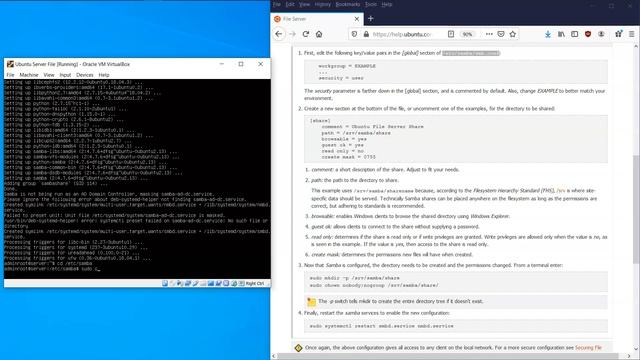Open the Firefox account icon
Viewport: 640px width, 360px height.
point(601,34)
